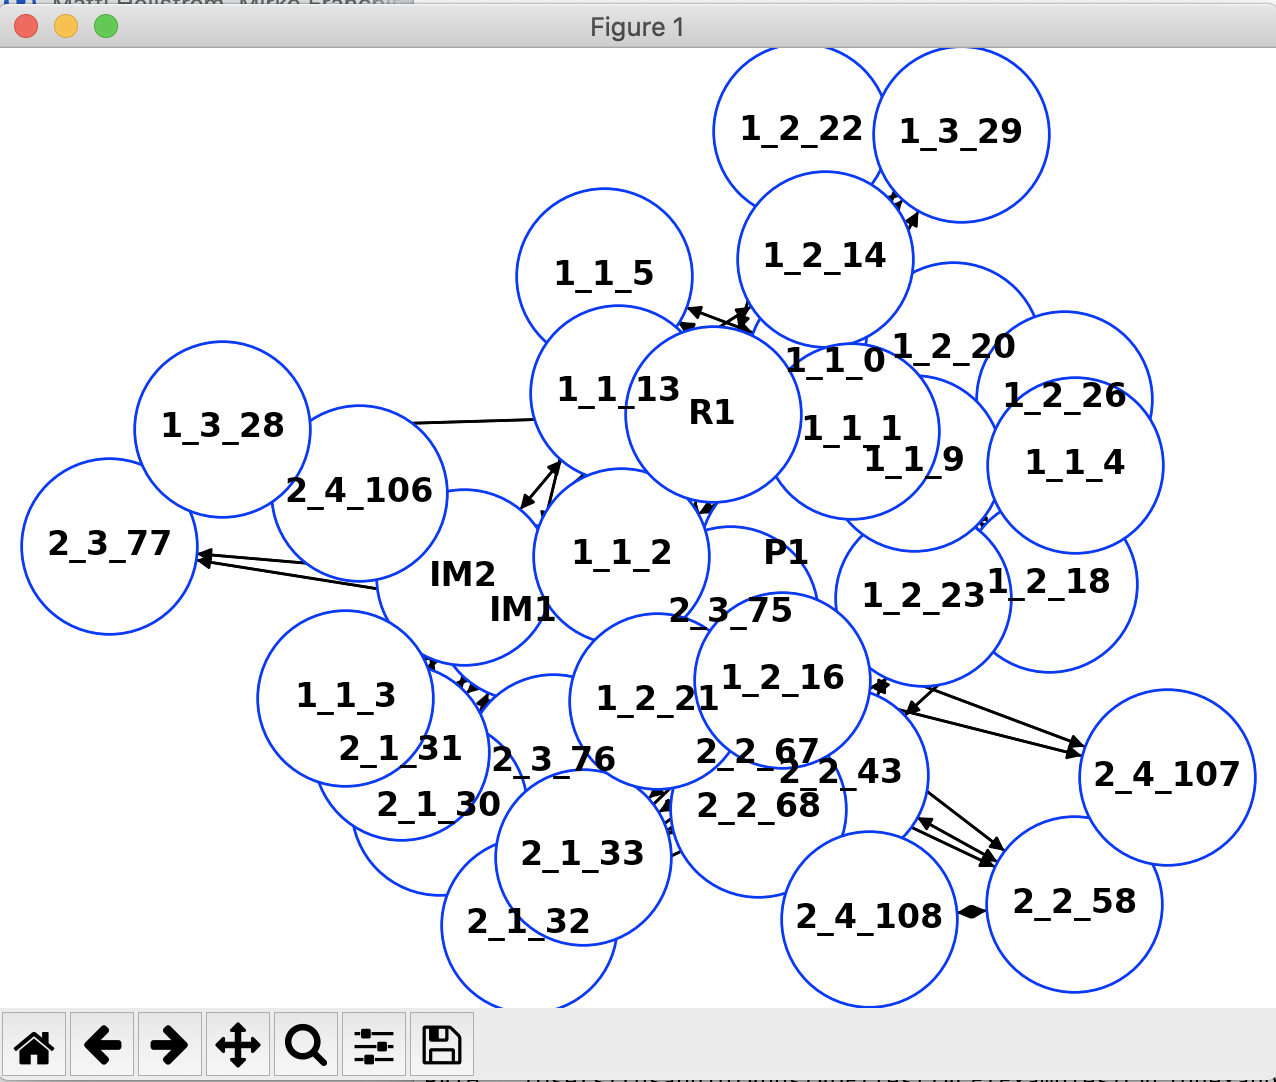Click the 2_2_58 node circle

[1074, 903]
